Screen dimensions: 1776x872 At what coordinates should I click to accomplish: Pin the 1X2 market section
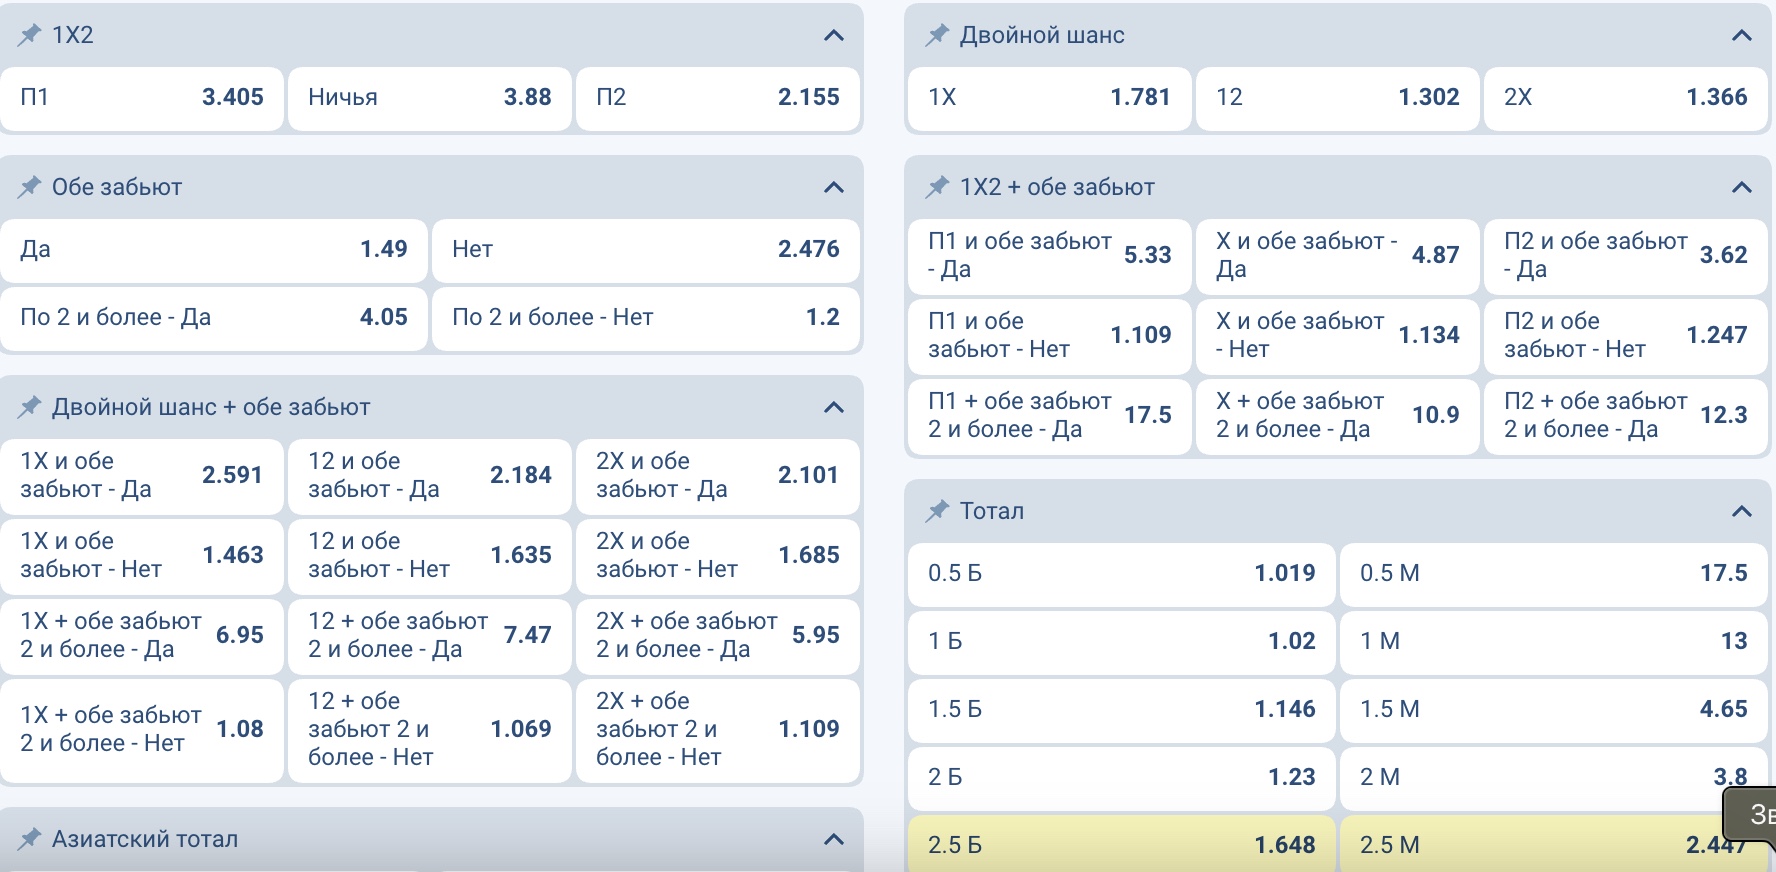30,35
